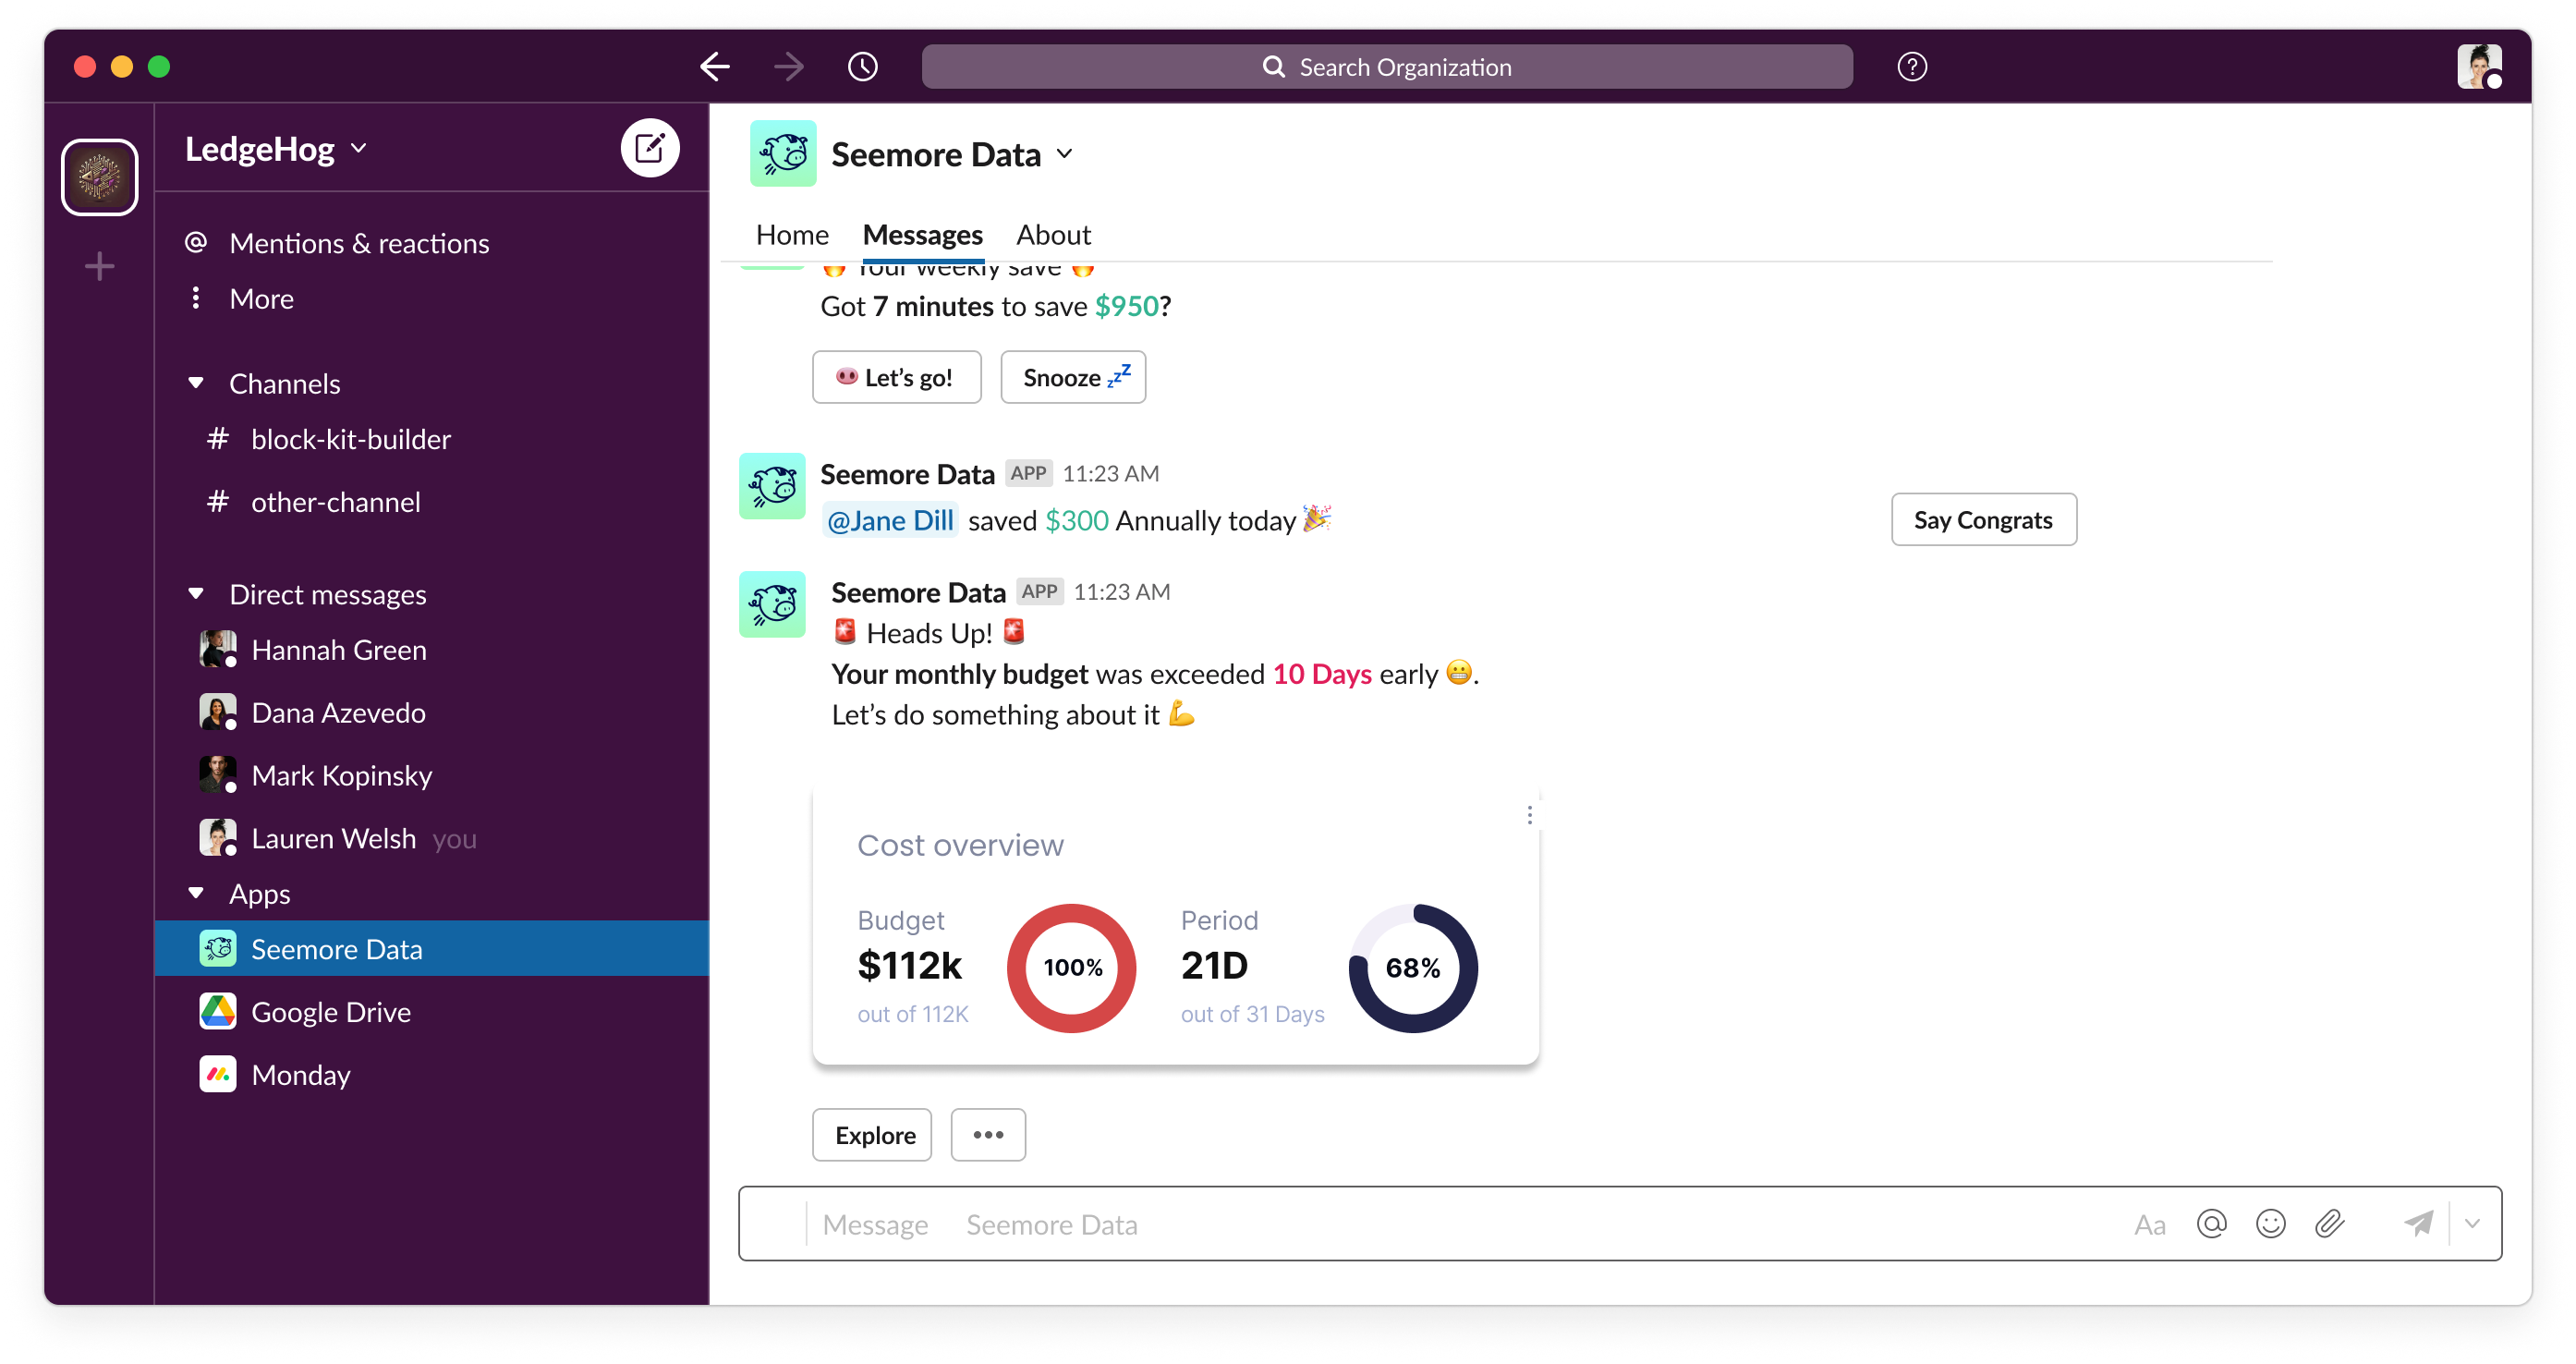Open the emoji picker smiley icon
The image size is (2576, 1364).
[x=2270, y=1223]
